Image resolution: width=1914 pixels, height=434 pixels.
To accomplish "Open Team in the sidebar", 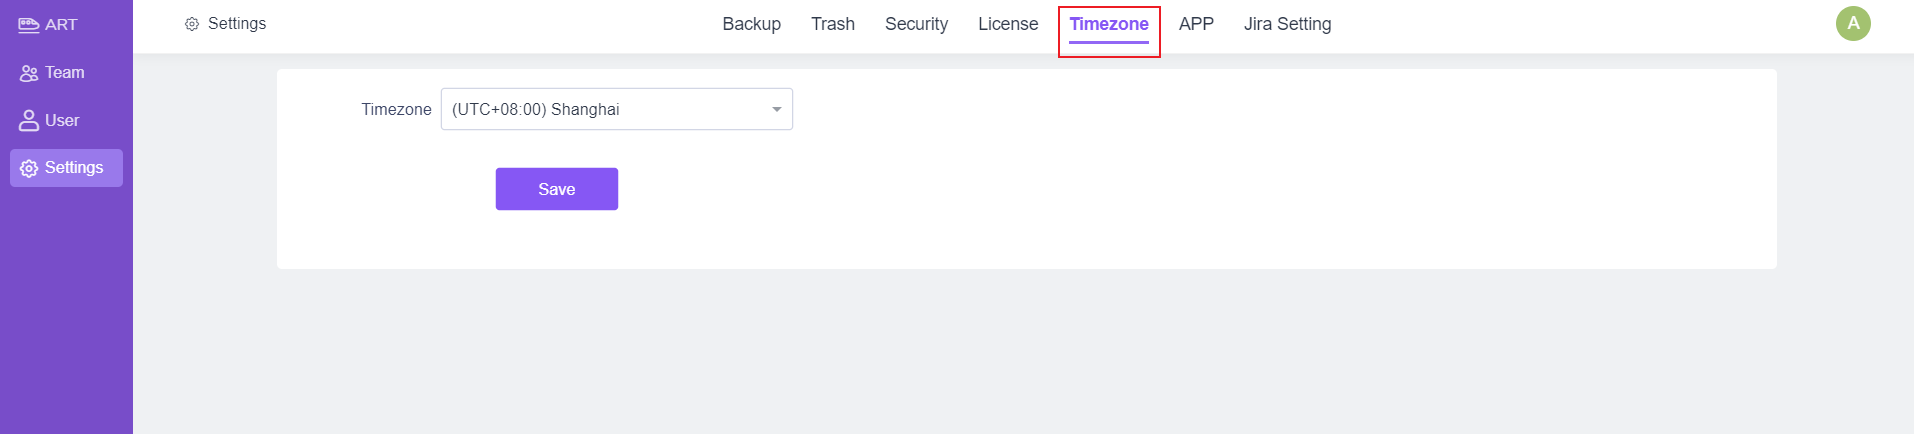I will pyautogui.click(x=66, y=73).
